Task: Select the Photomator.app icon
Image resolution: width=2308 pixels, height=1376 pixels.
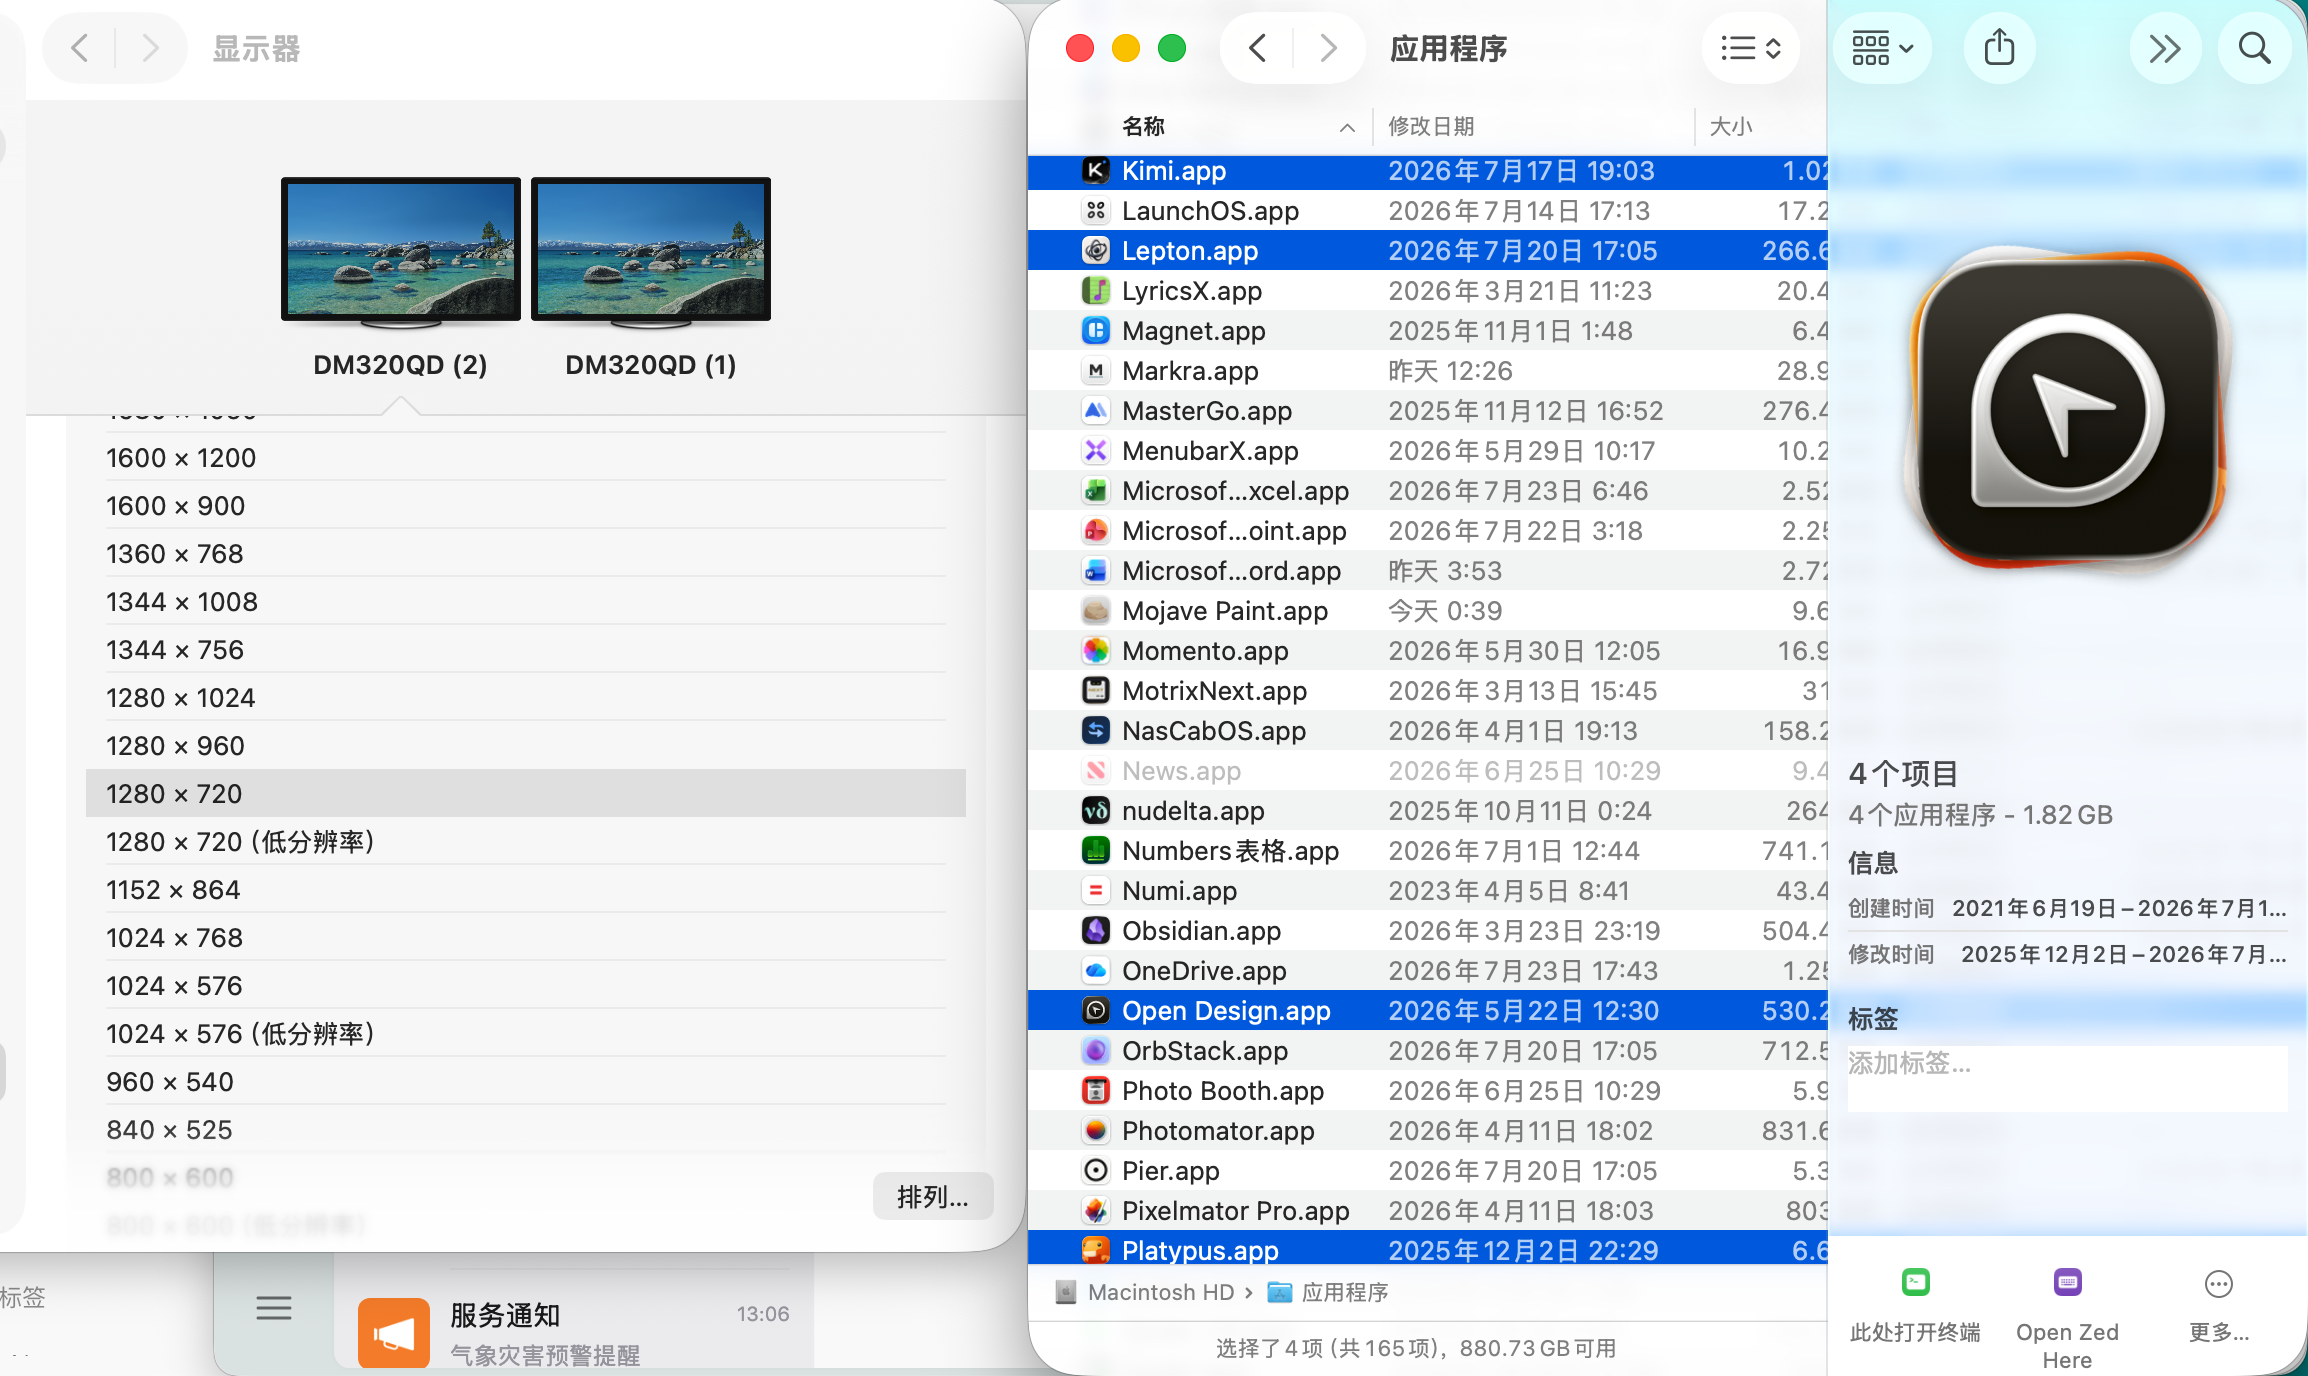Action: pyautogui.click(x=1096, y=1131)
